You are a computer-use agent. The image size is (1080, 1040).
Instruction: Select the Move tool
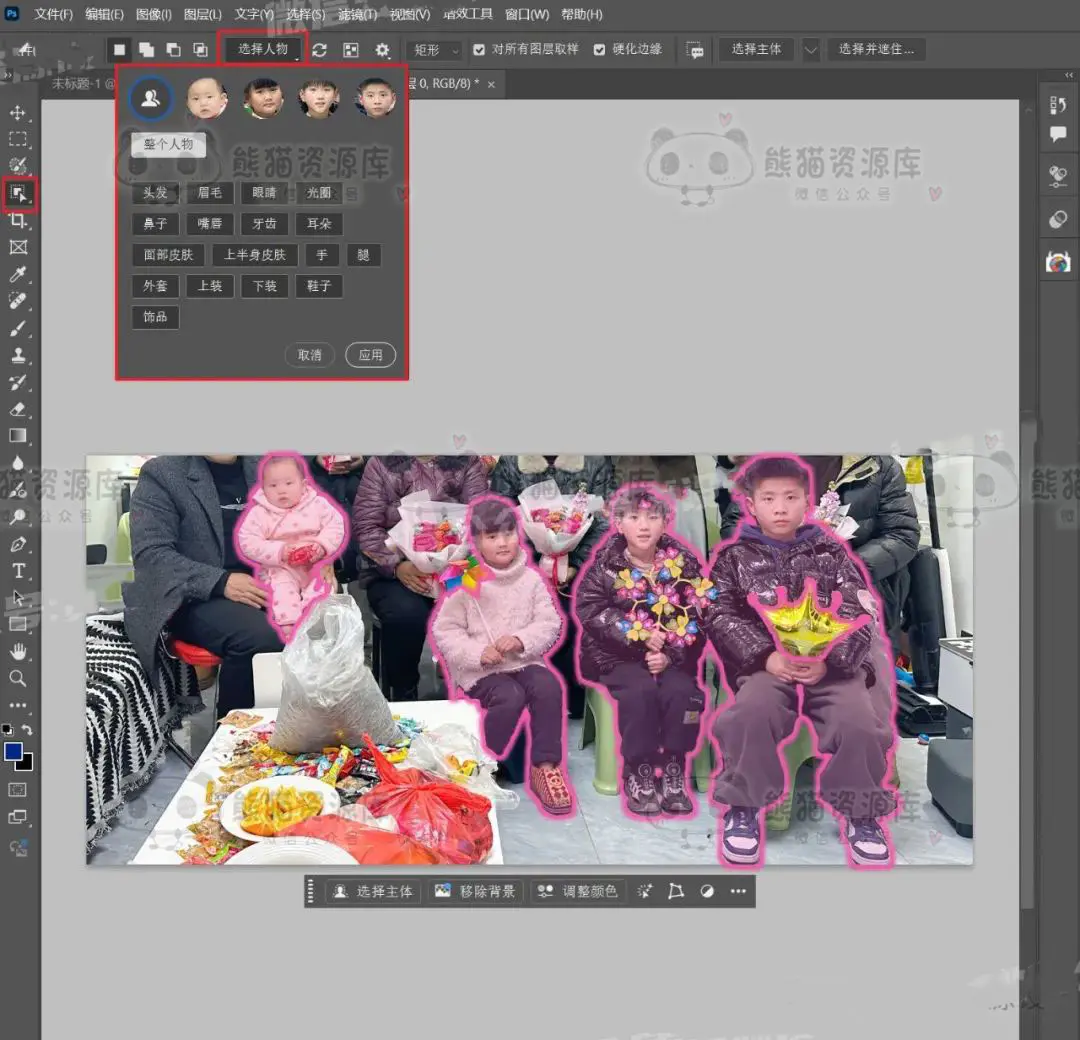(18, 112)
